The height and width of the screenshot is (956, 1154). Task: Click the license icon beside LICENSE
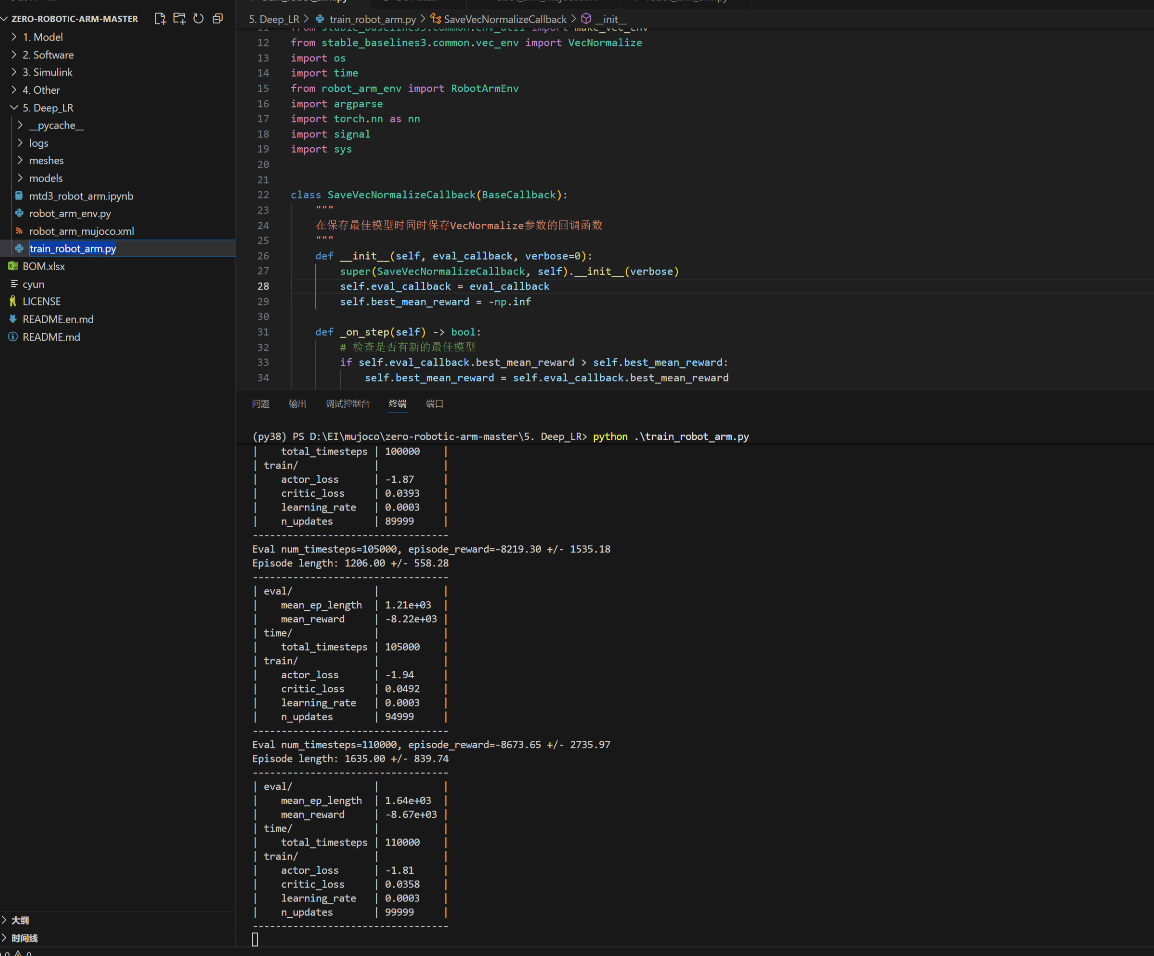[13, 302]
